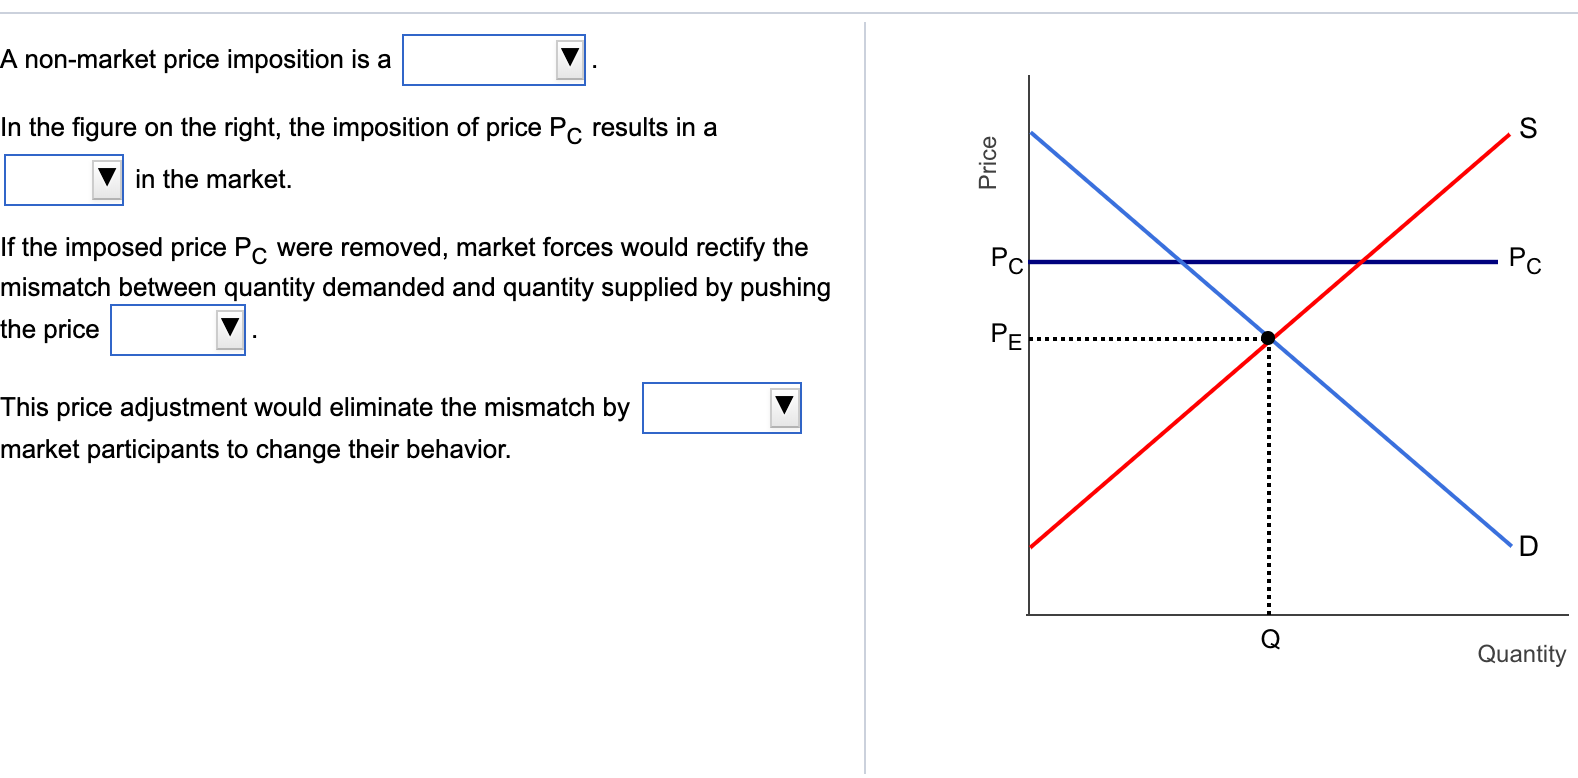1578x778 pixels.
Task: Click the vertical 'Price' axis label
Action: (x=986, y=160)
